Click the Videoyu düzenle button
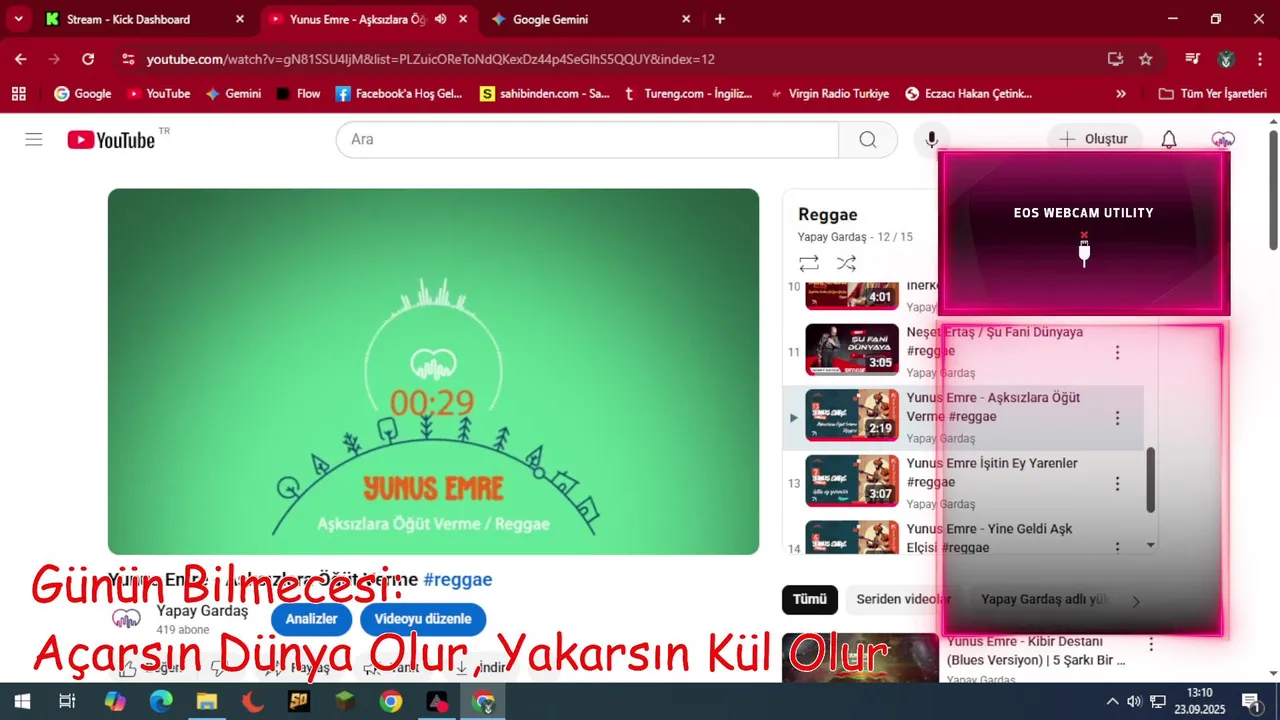The width and height of the screenshot is (1280, 720). [423, 619]
